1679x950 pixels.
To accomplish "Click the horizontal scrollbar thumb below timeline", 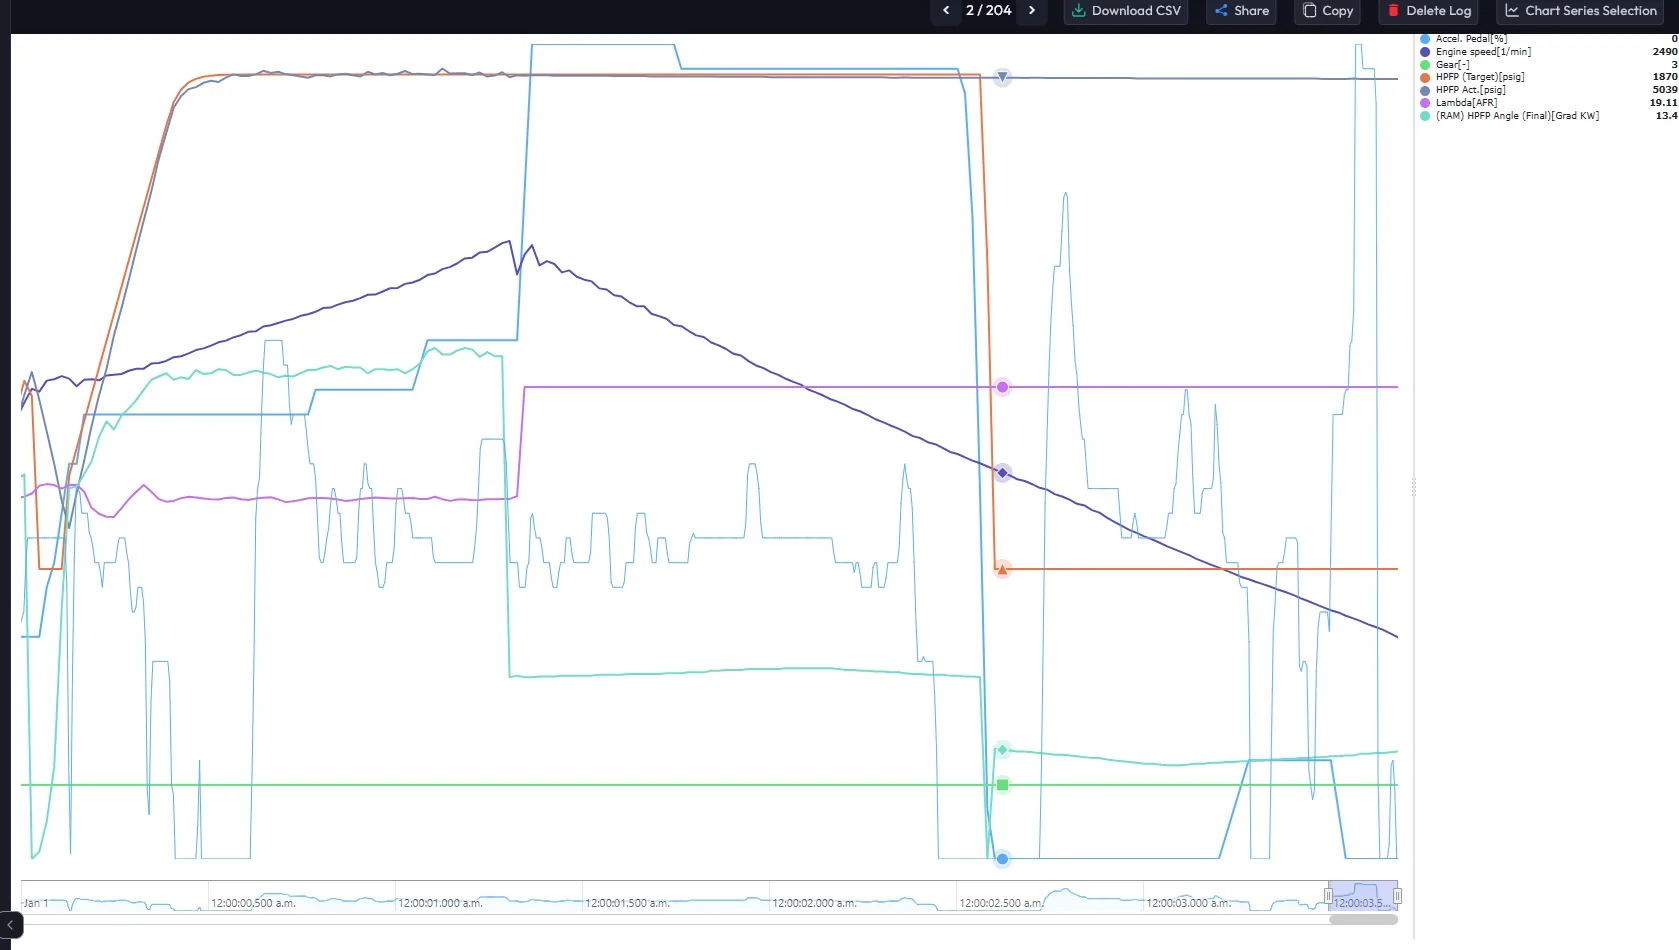I will point(1363,920).
